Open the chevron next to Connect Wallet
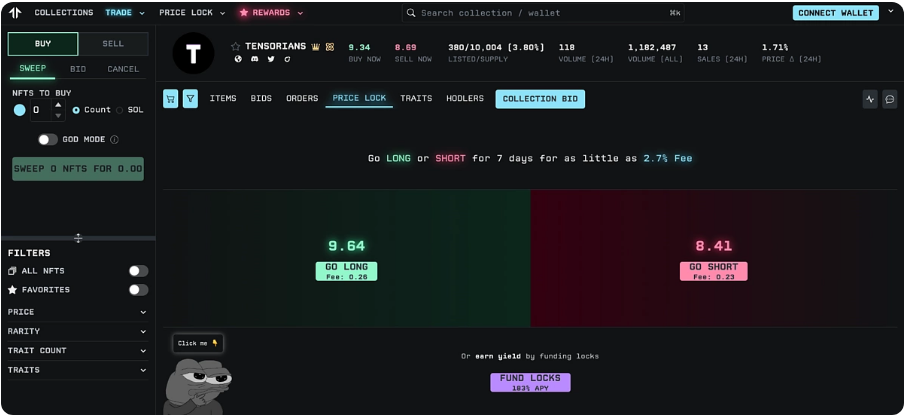 [891, 11]
